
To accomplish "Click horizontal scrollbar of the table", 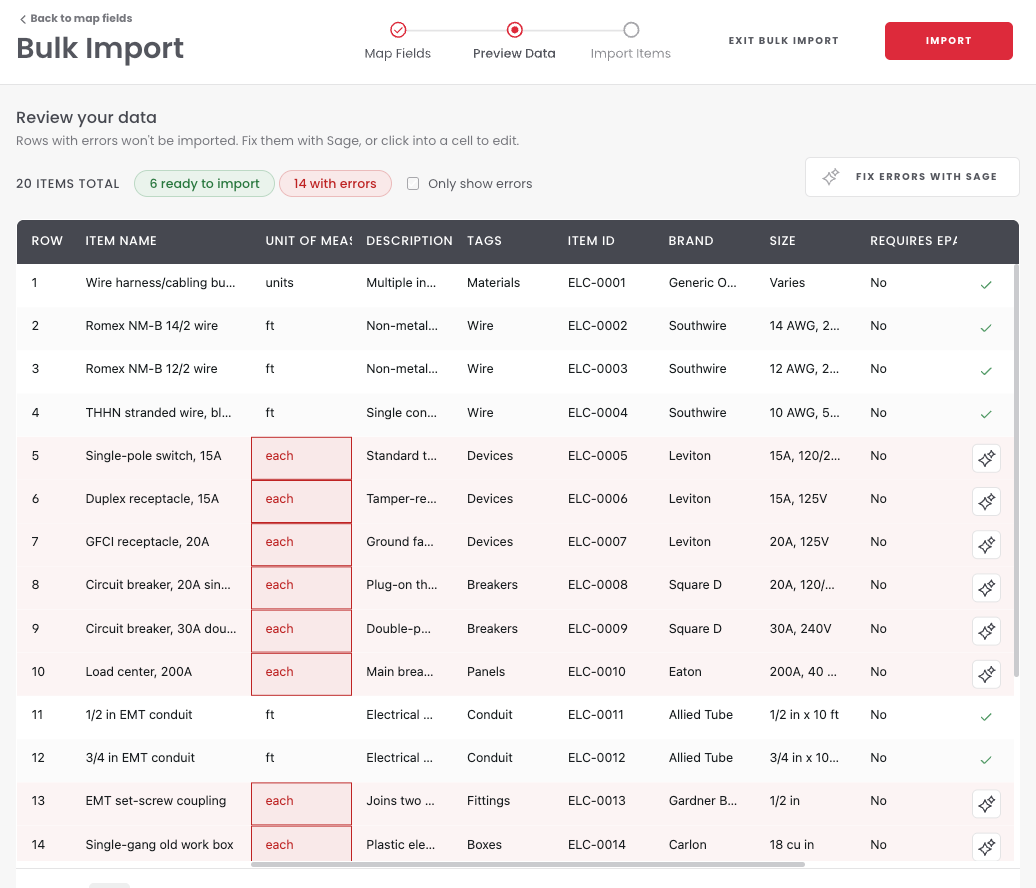I will pos(528,864).
